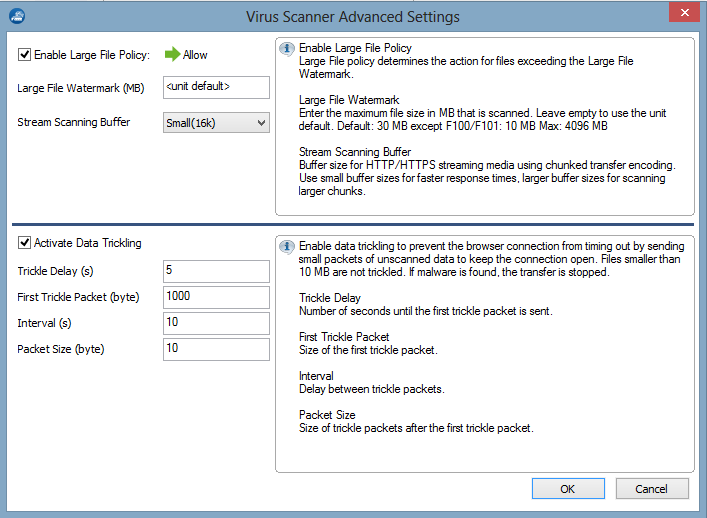Click the data trickling description panel
This screenshot has width=707, height=518.
[484, 350]
